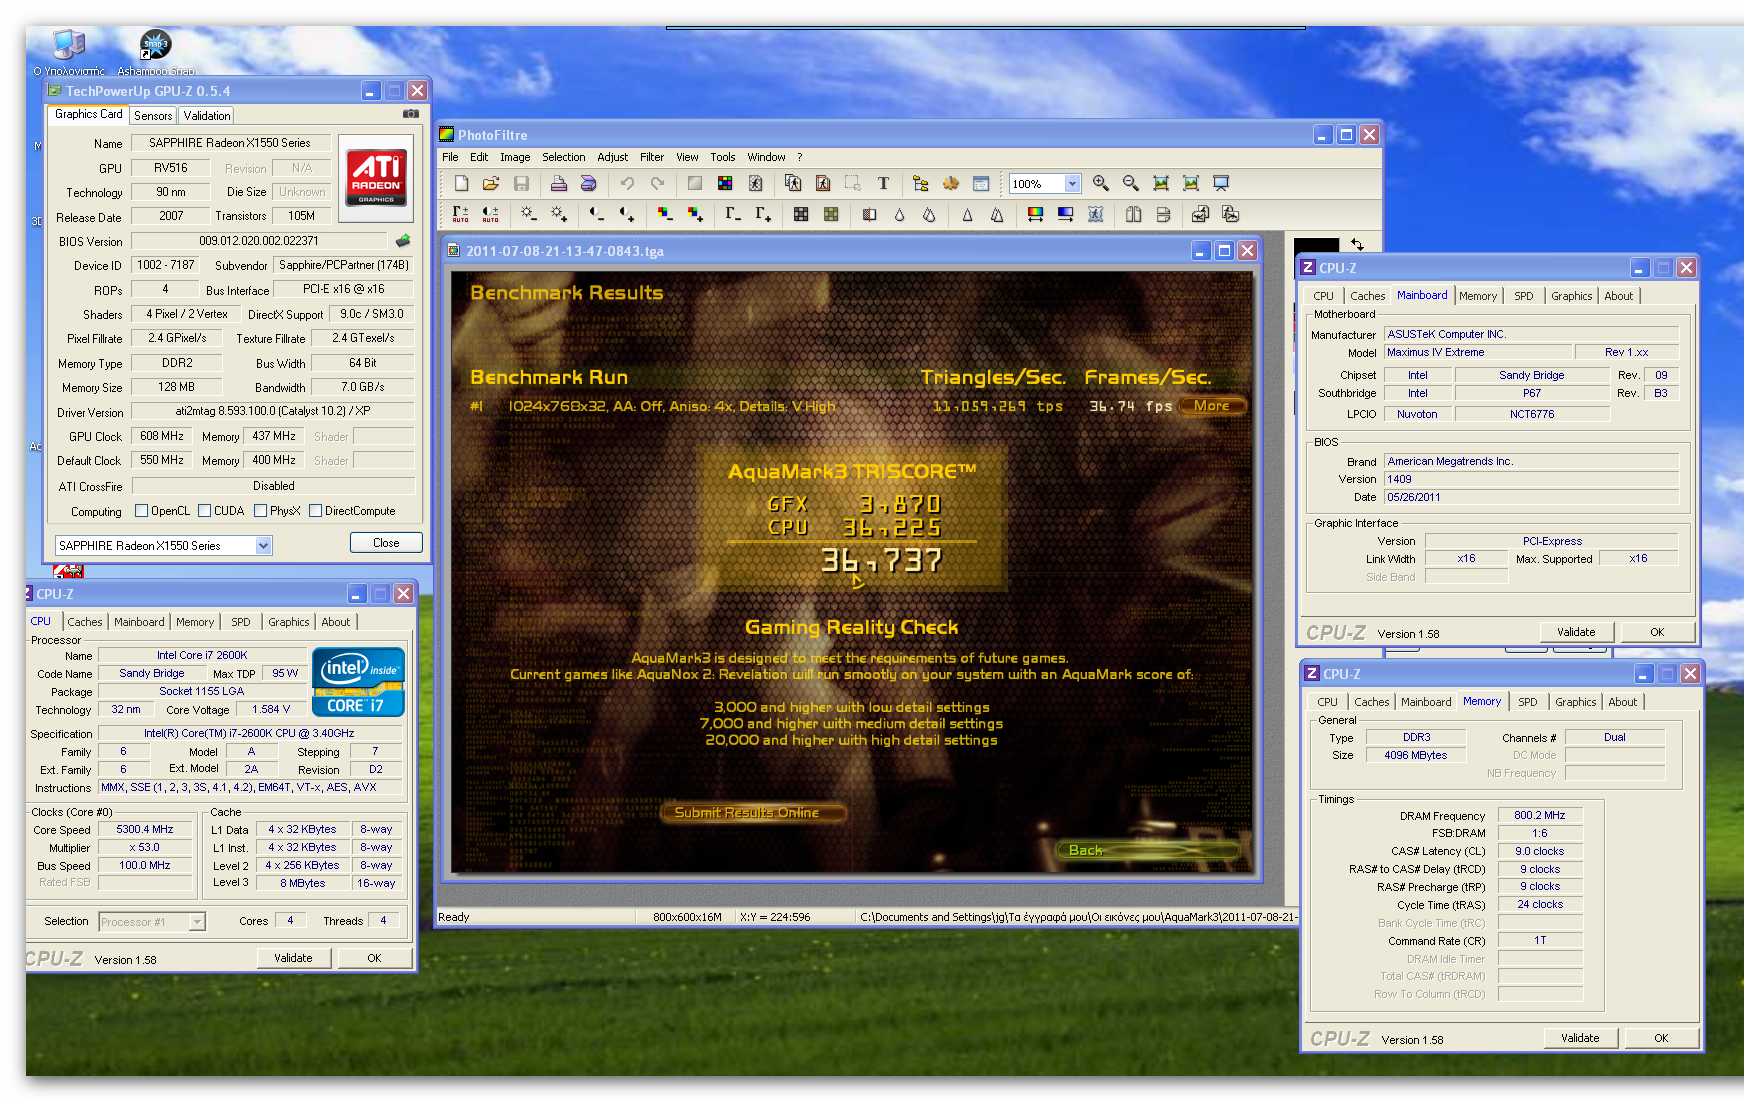Click the Saturation plus icon
The image size is (1744, 1102).
tap(695, 214)
